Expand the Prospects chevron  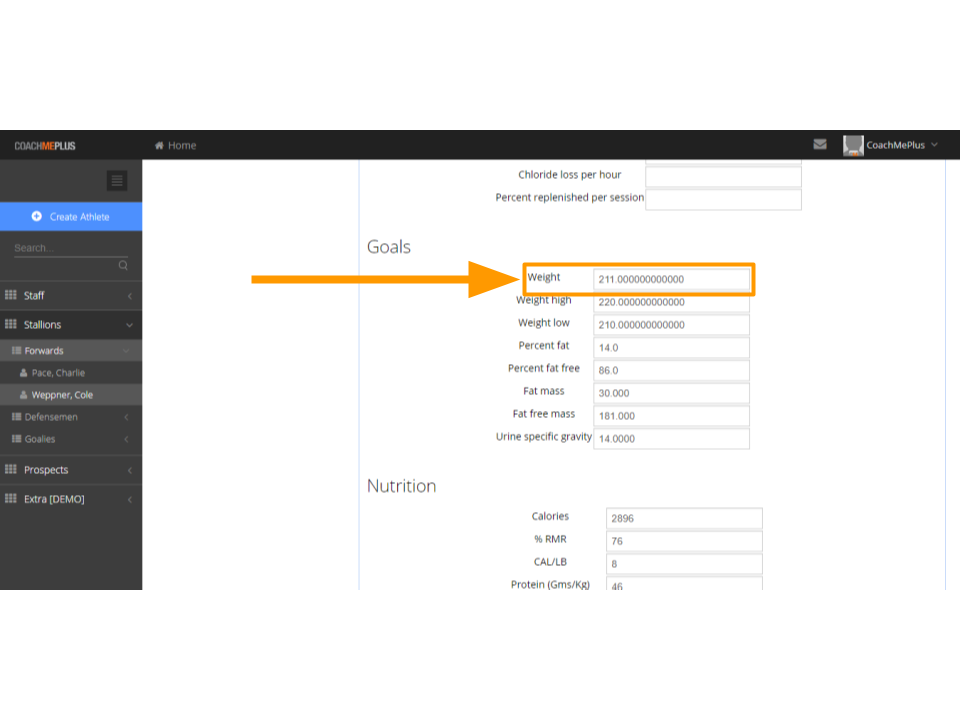click(x=130, y=470)
